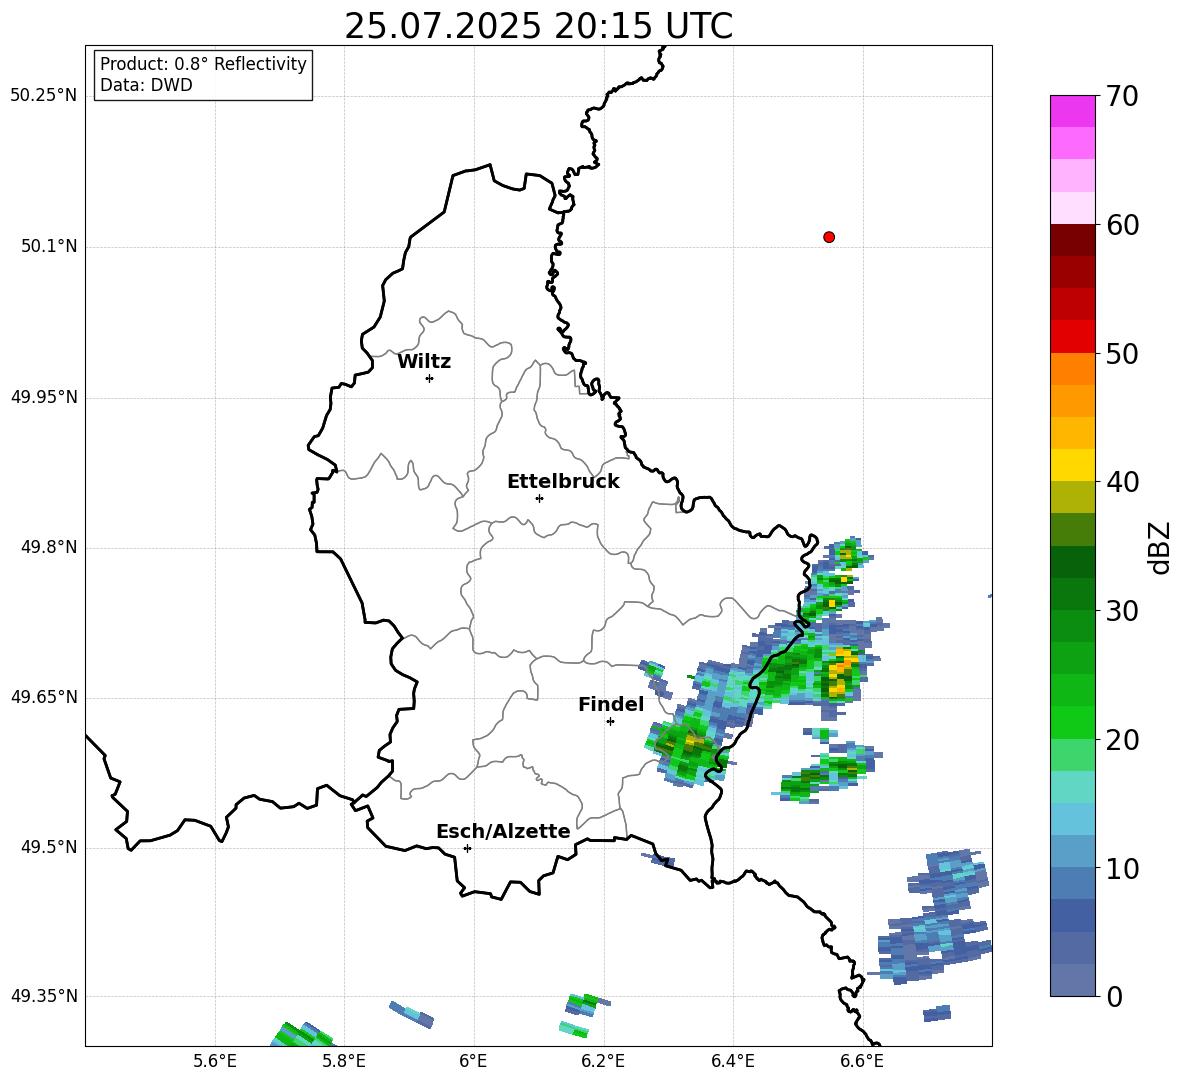Click the yellow colorbar segment above 40
Screen dimensions: 1184x1081
click(1072, 465)
